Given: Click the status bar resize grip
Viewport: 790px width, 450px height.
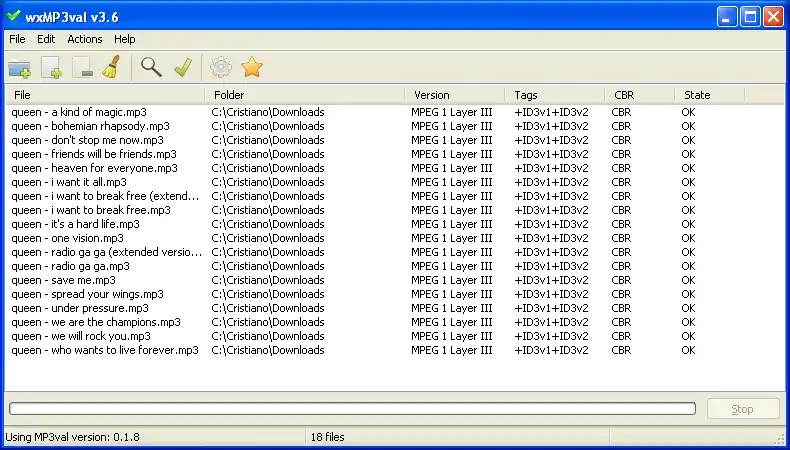Looking at the screenshot, I should 780,438.
